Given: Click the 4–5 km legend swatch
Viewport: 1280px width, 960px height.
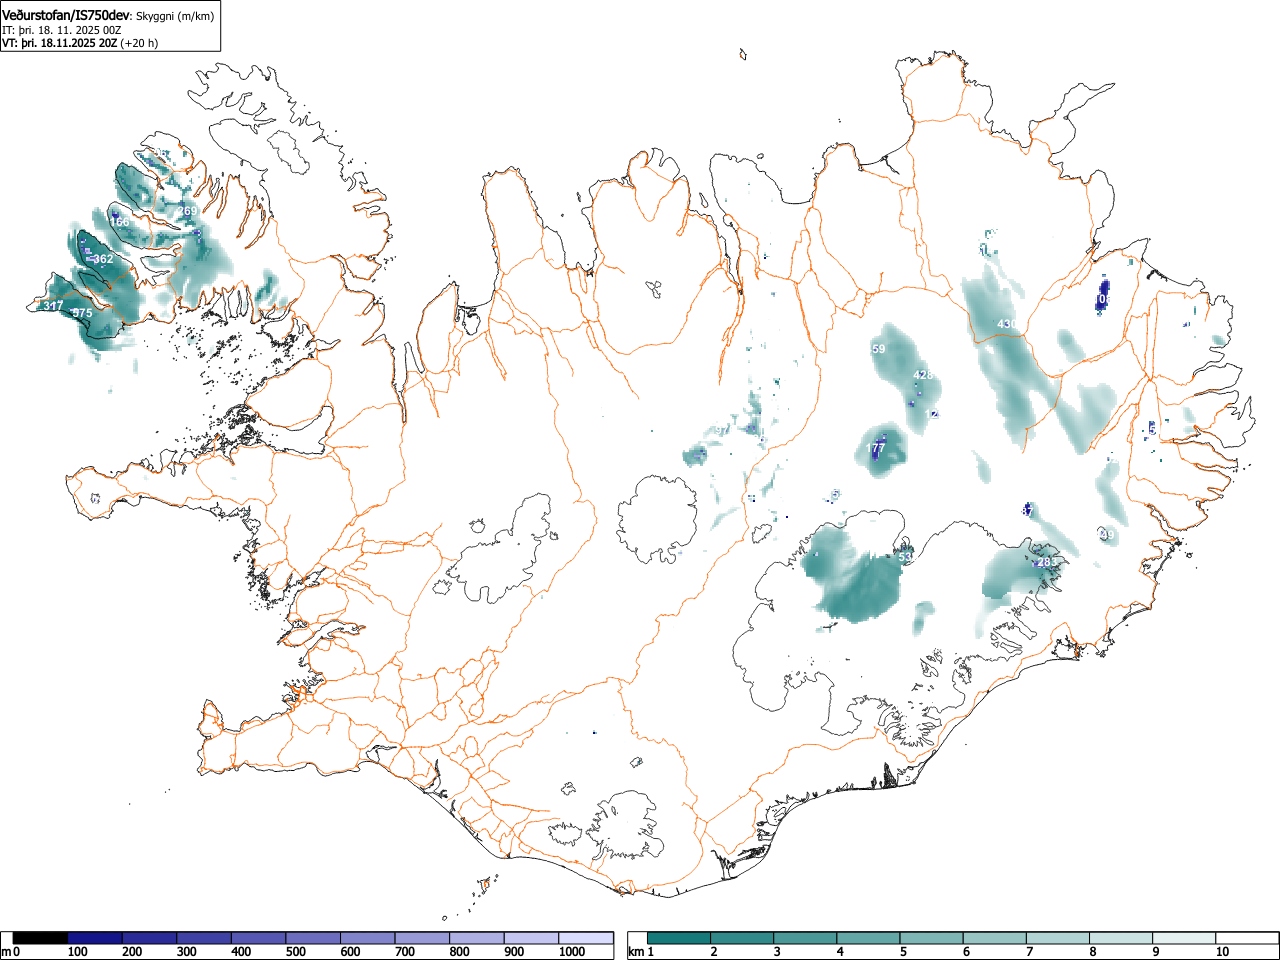Looking at the screenshot, I should coord(869,938).
